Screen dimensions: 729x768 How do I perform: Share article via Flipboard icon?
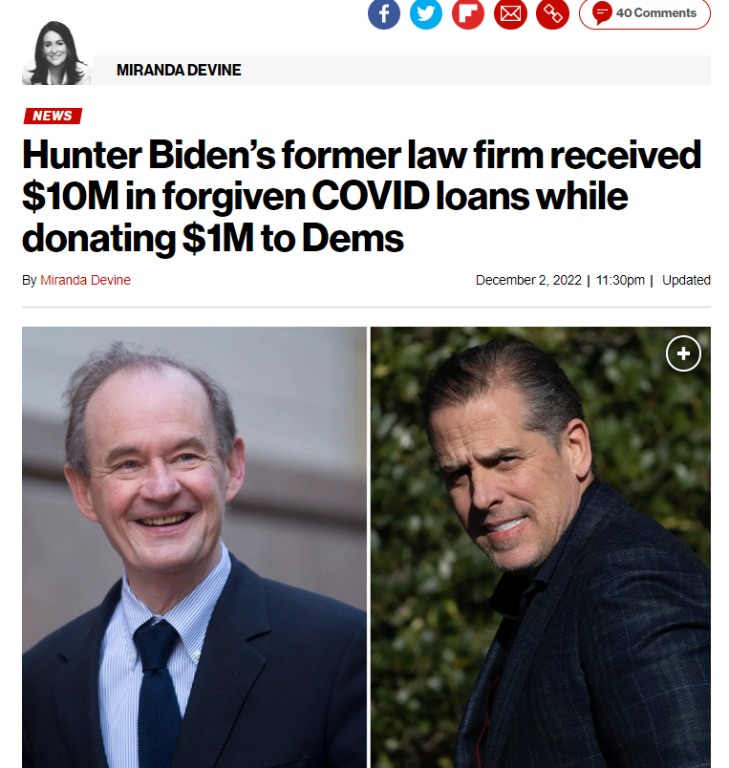(468, 13)
